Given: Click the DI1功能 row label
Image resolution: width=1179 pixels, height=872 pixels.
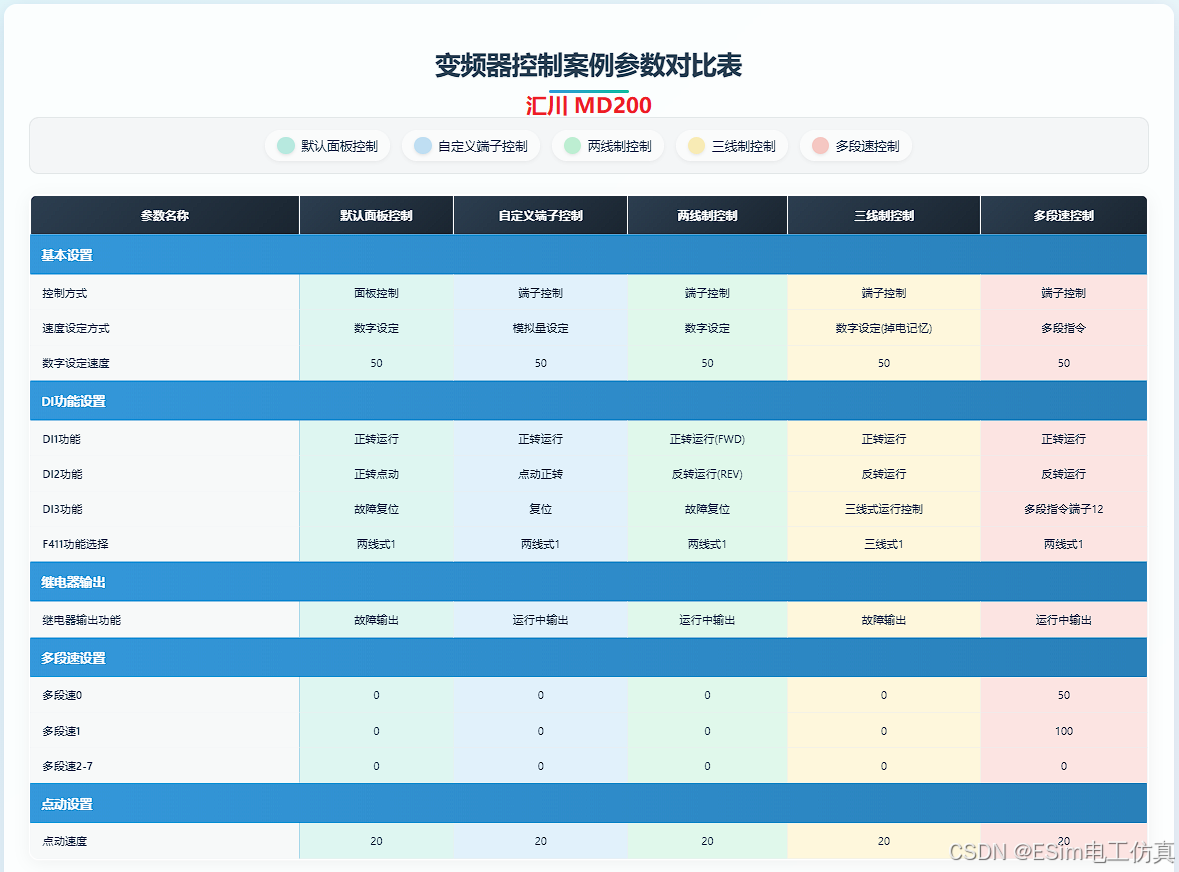Looking at the screenshot, I should (62, 439).
